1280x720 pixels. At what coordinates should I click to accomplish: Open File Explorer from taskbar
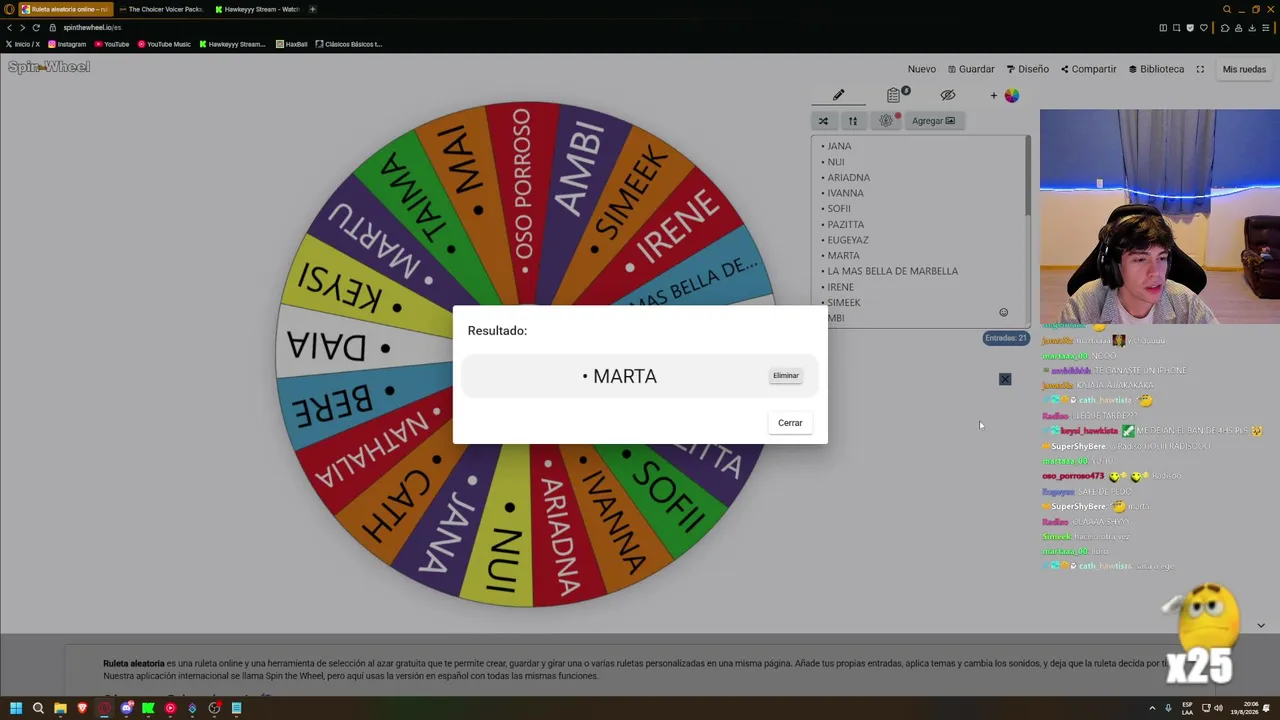[x=60, y=708]
